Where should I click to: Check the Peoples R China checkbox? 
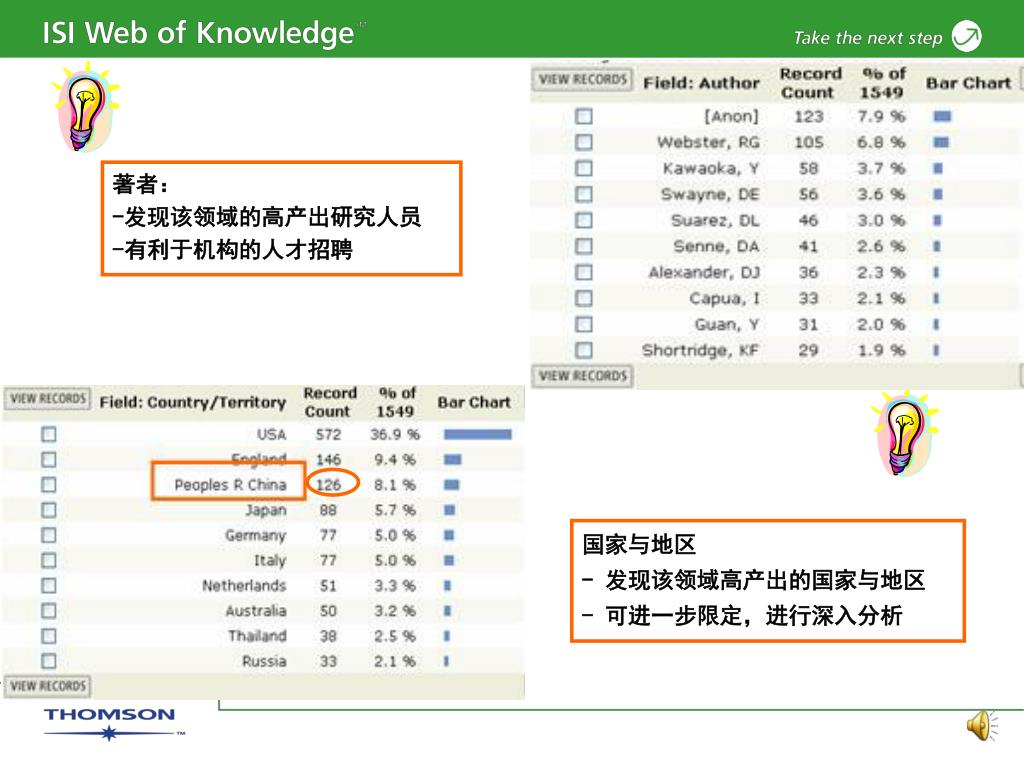pyautogui.click(x=49, y=485)
